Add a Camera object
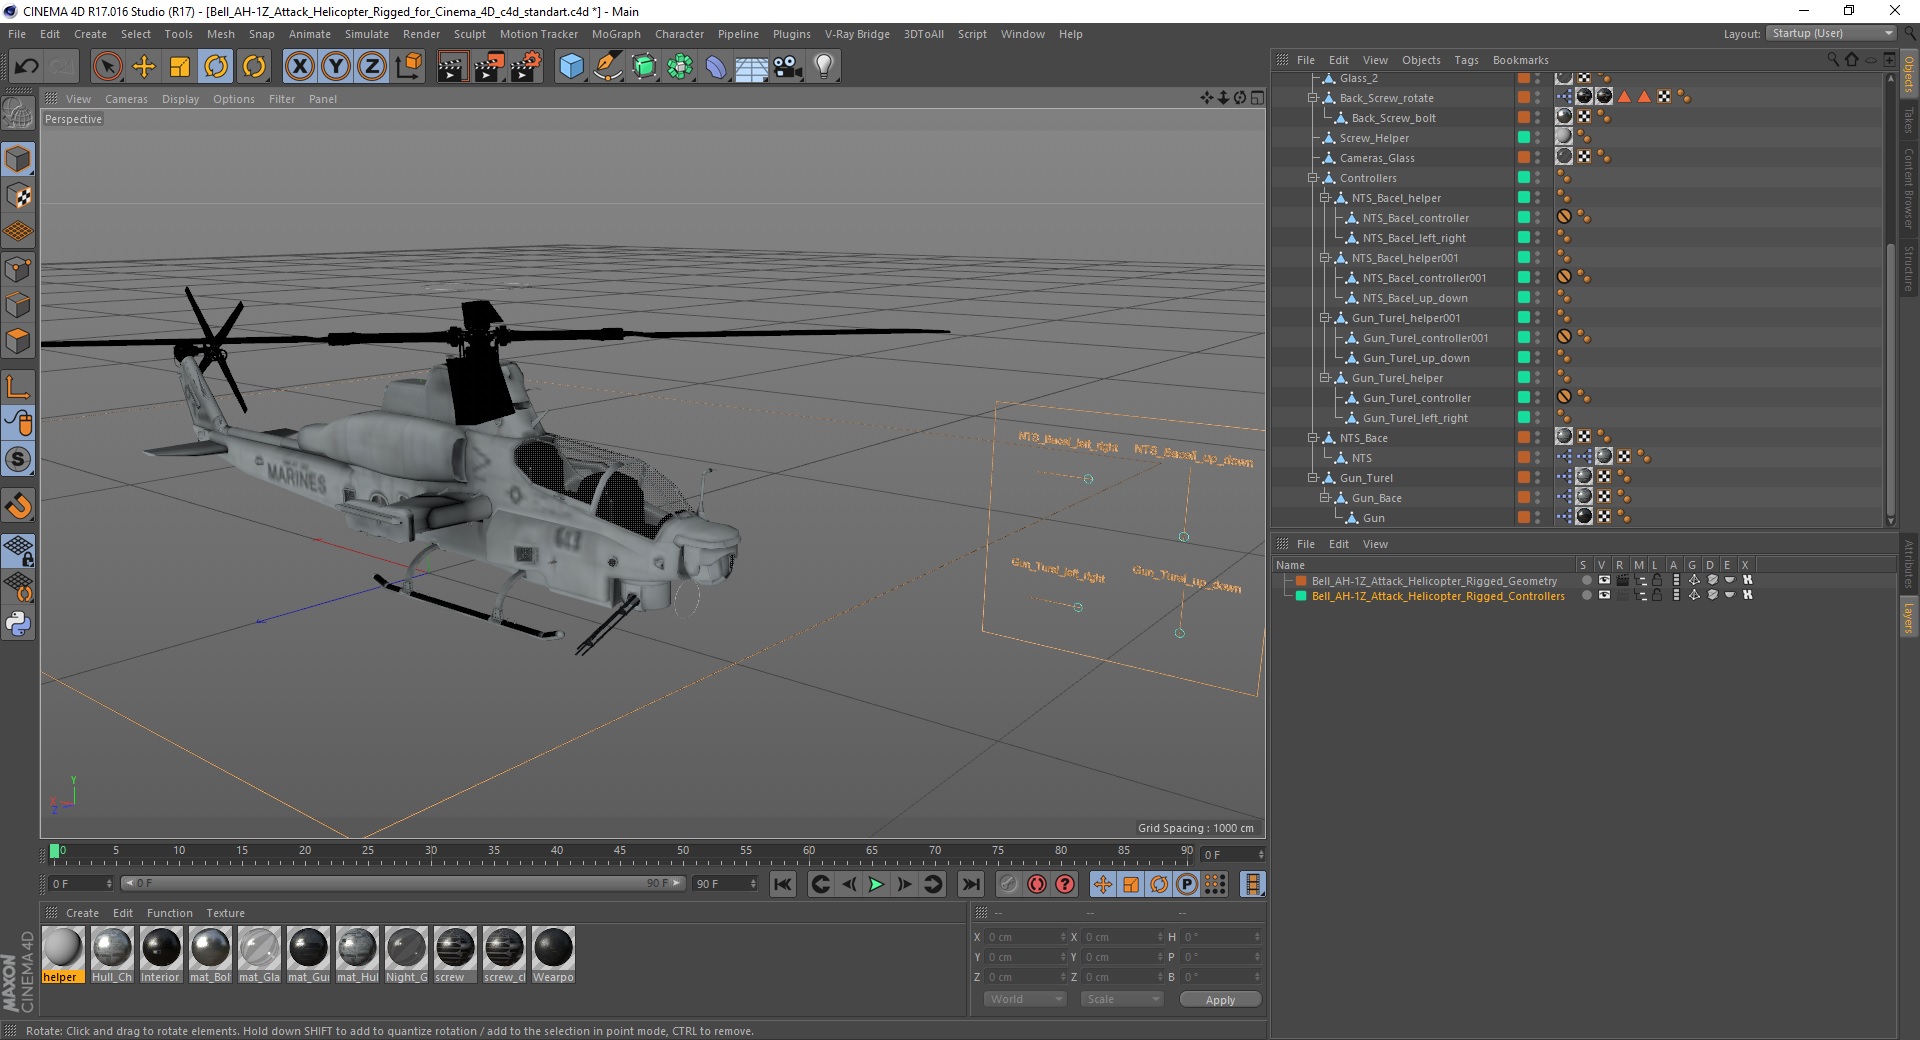Image resolution: width=1920 pixels, height=1040 pixels. click(788, 67)
